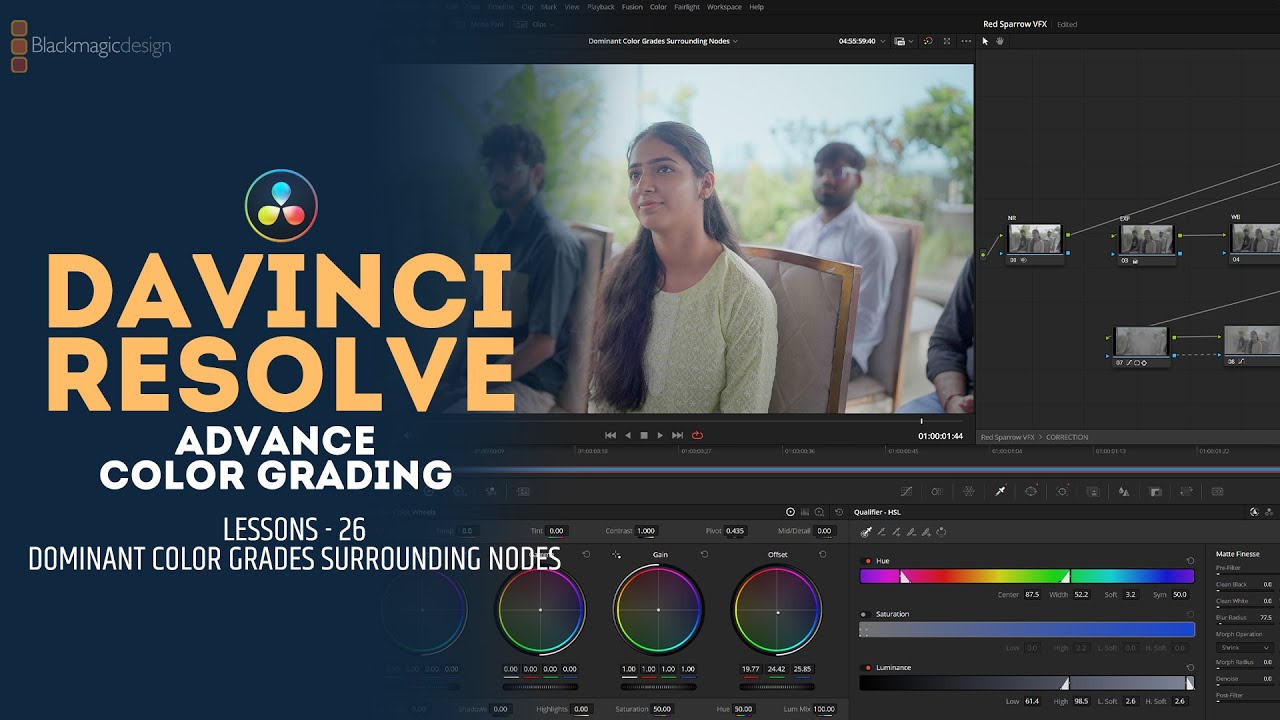Select the qualifier picker eyedropper tool
This screenshot has height=720, width=1280.
pyautogui.click(x=866, y=532)
